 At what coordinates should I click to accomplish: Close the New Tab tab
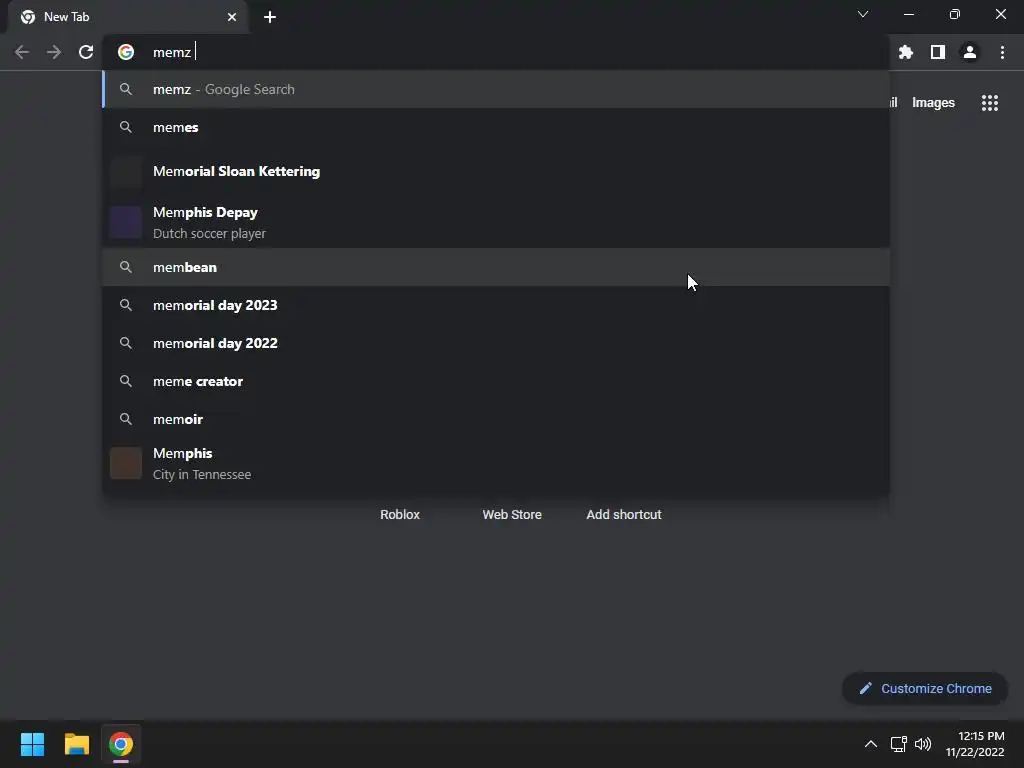232,17
